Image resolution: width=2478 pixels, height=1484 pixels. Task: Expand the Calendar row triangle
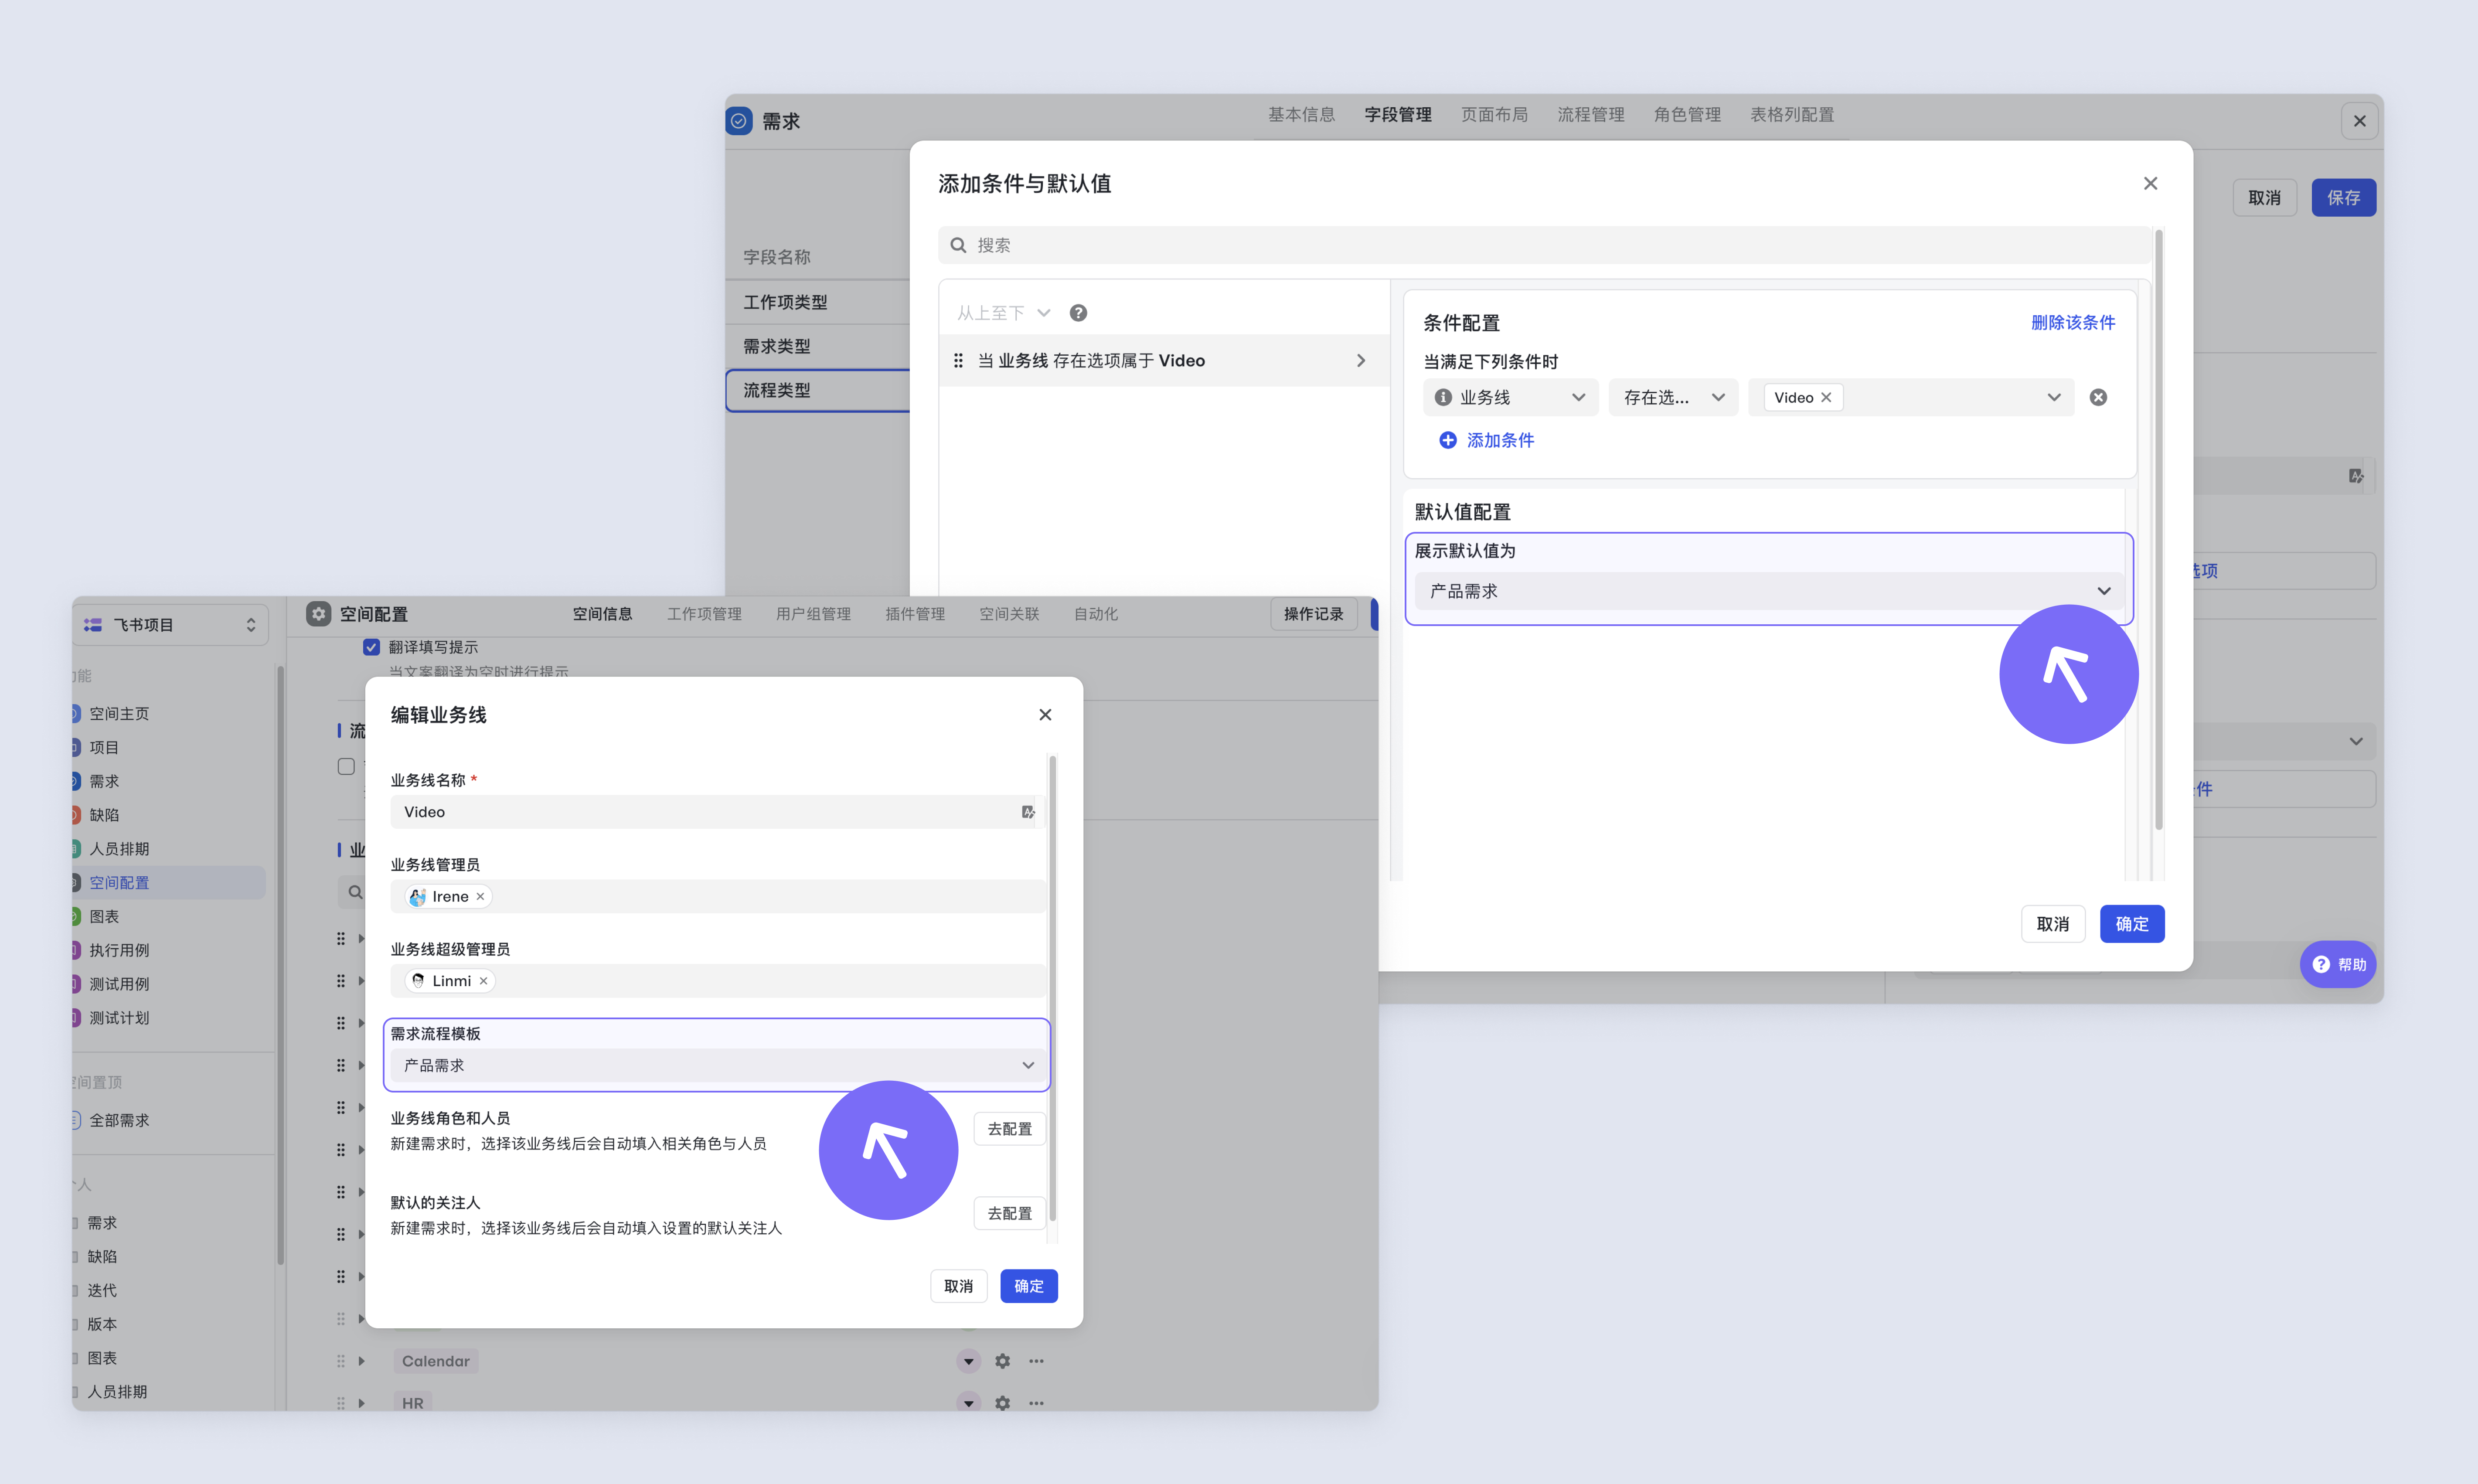coord(362,1361)
